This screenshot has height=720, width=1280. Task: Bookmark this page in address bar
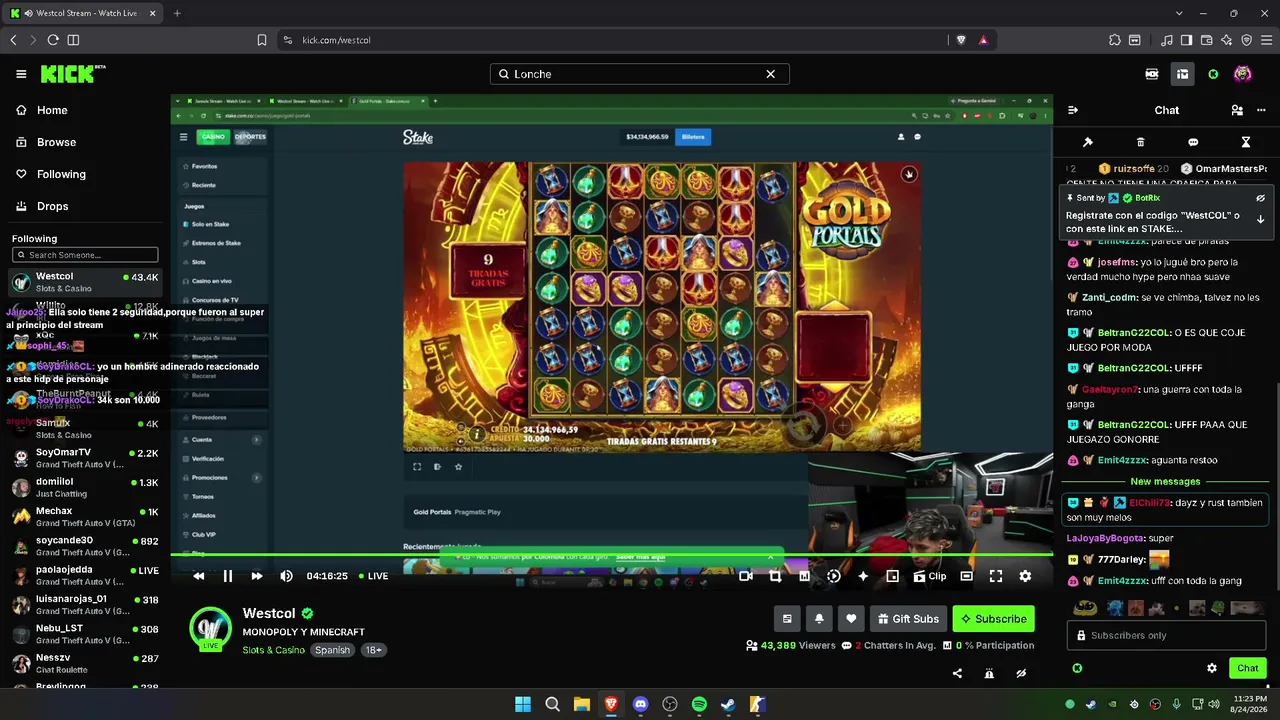pyautogui.click(x=262, y=40)
